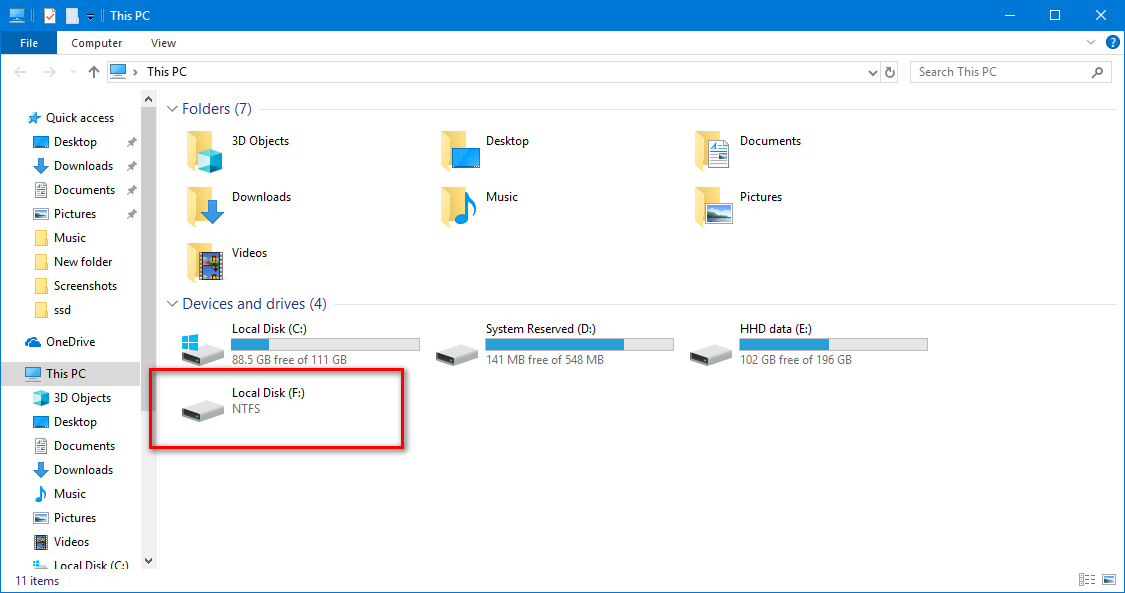Click the Search This PC field
The height and width of the screenshot is (593, 1125).
click(1010, 72)
